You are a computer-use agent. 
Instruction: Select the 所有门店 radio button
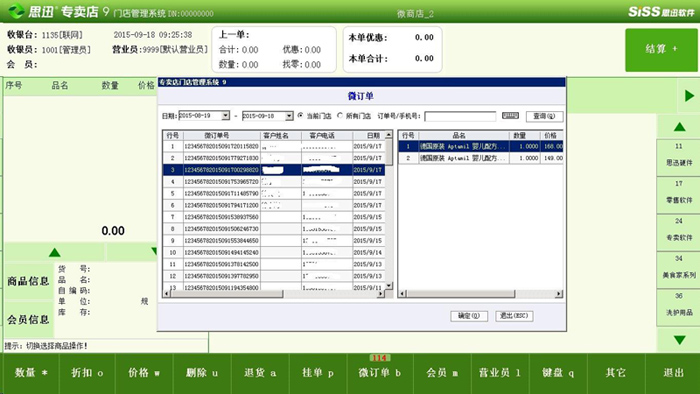click(340, 116)
